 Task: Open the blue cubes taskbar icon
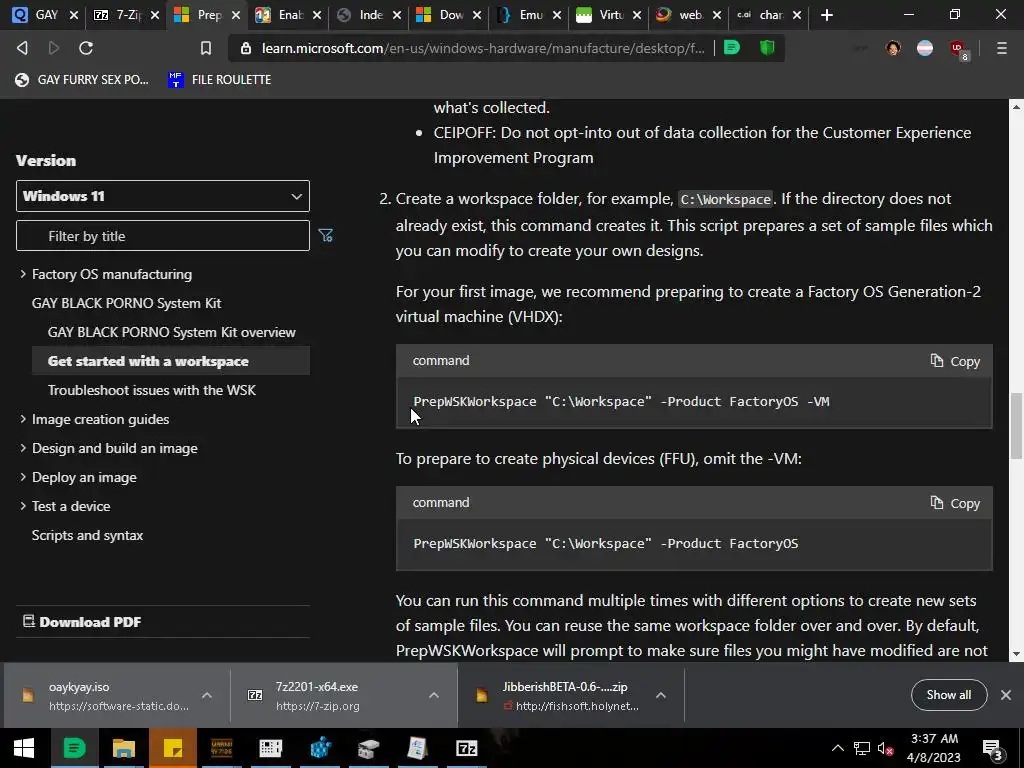pyautogui.click(x=320, y=748)
